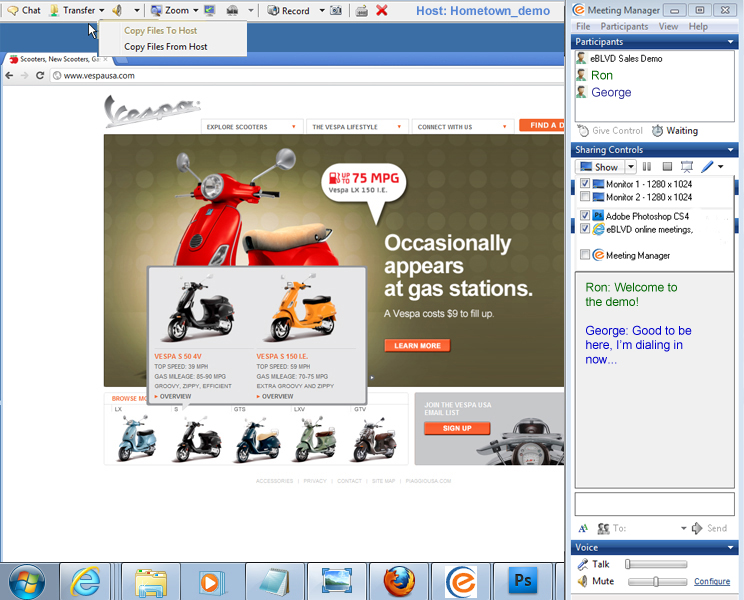Image resolution: width=744 pixels, height=600 pixels.
Task: Pause screen sharing
Action: 647,166
